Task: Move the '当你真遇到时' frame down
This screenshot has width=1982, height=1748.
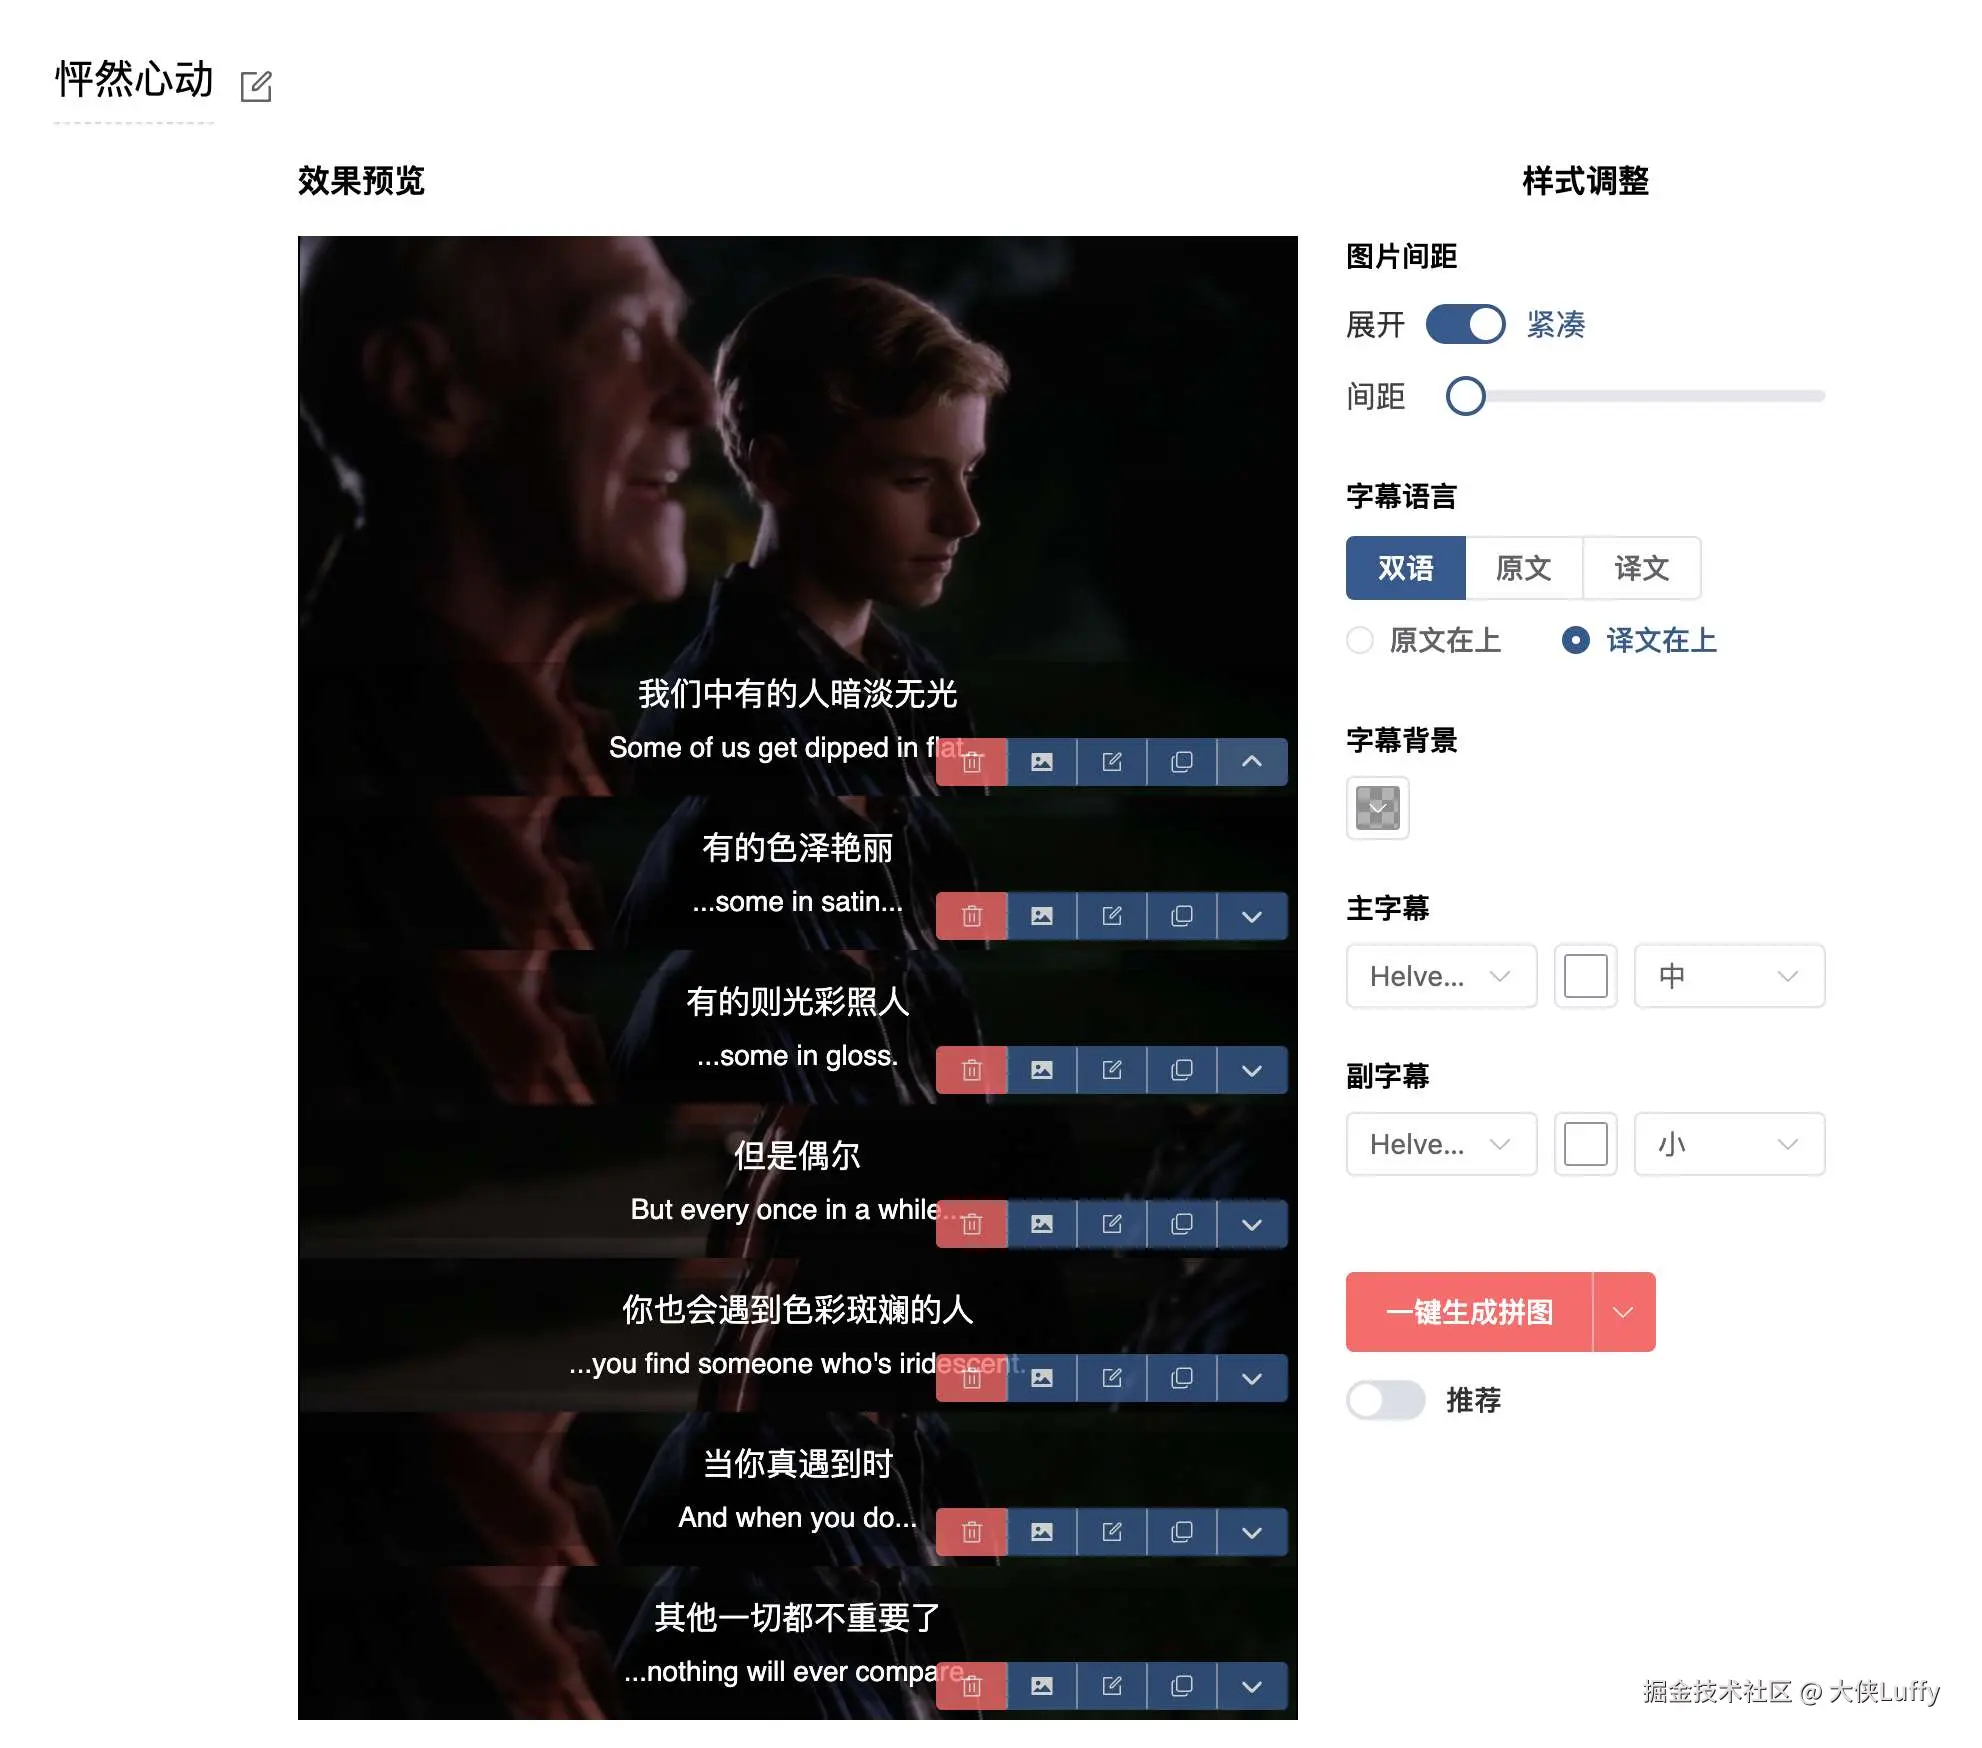Action: (x=1252, y=1533)
